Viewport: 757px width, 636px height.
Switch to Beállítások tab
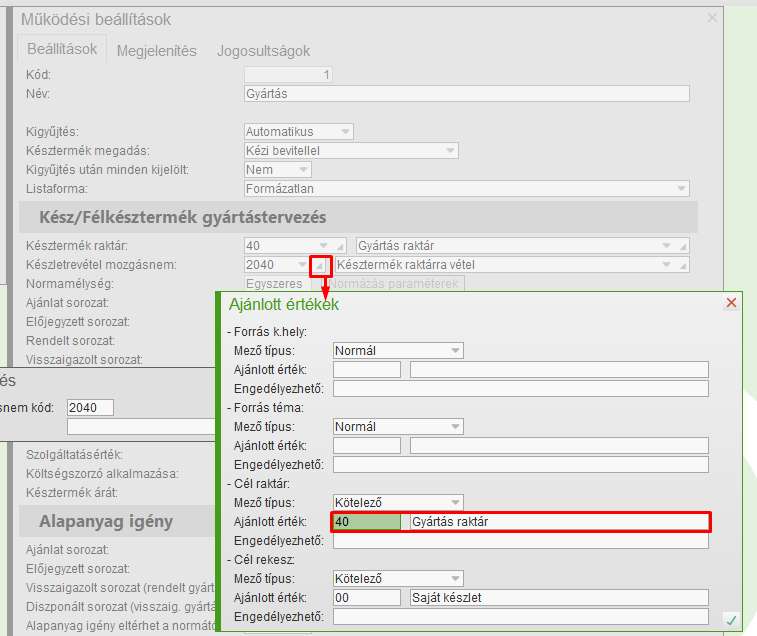62,49
